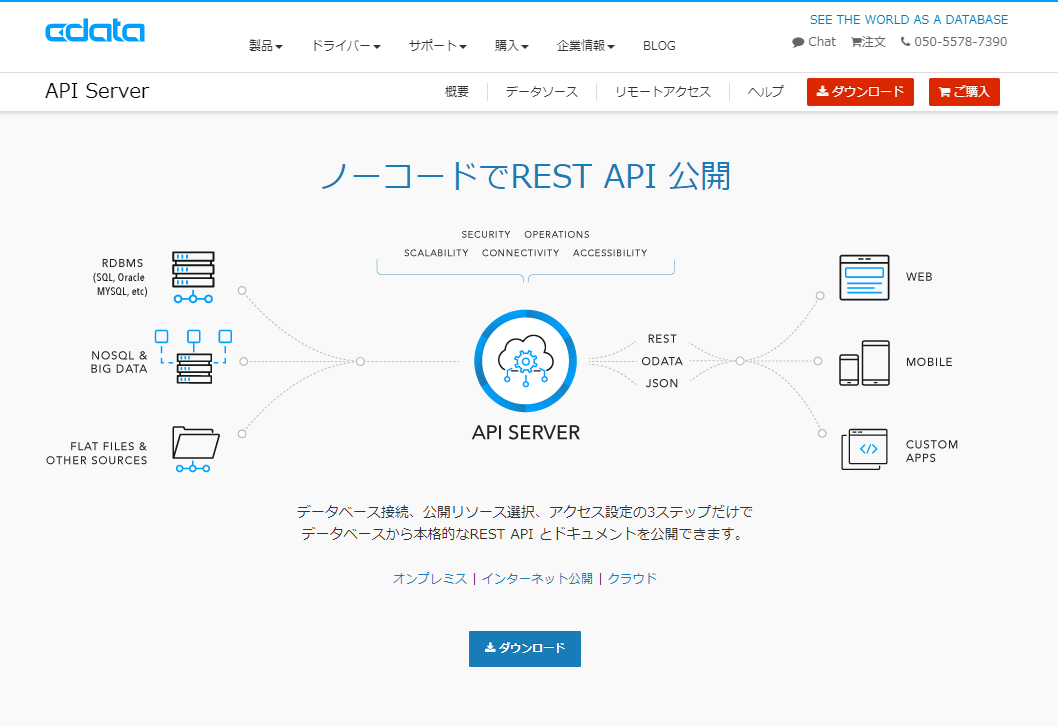Expand the 企業情報 dropdown menu
1058x726 pixels.
[x=586, y=45]
